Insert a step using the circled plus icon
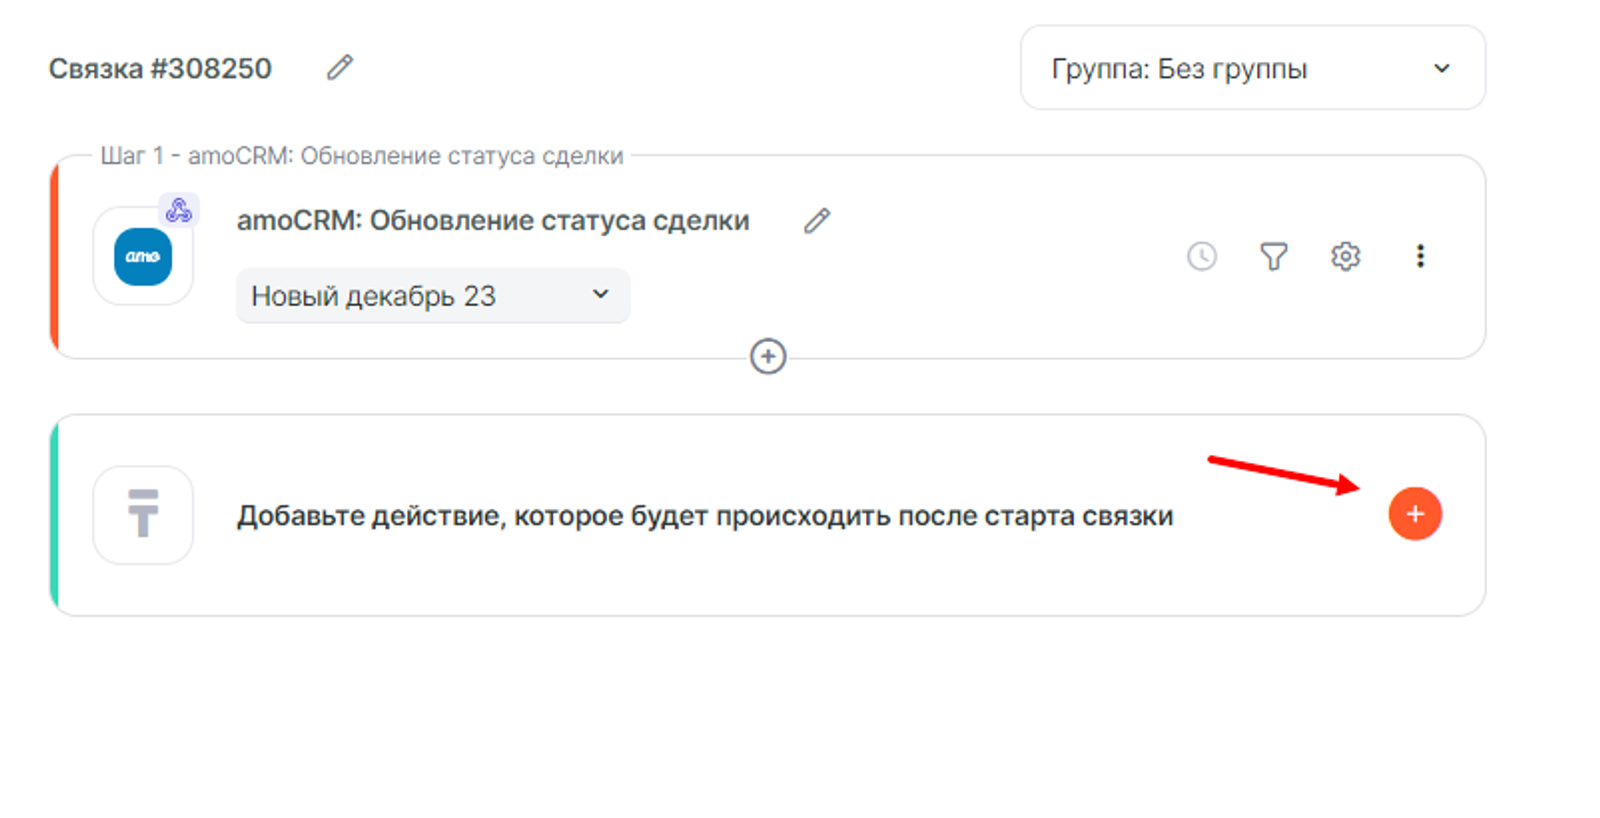Screen dimensions: 1600x818 [x=768, y=357]
